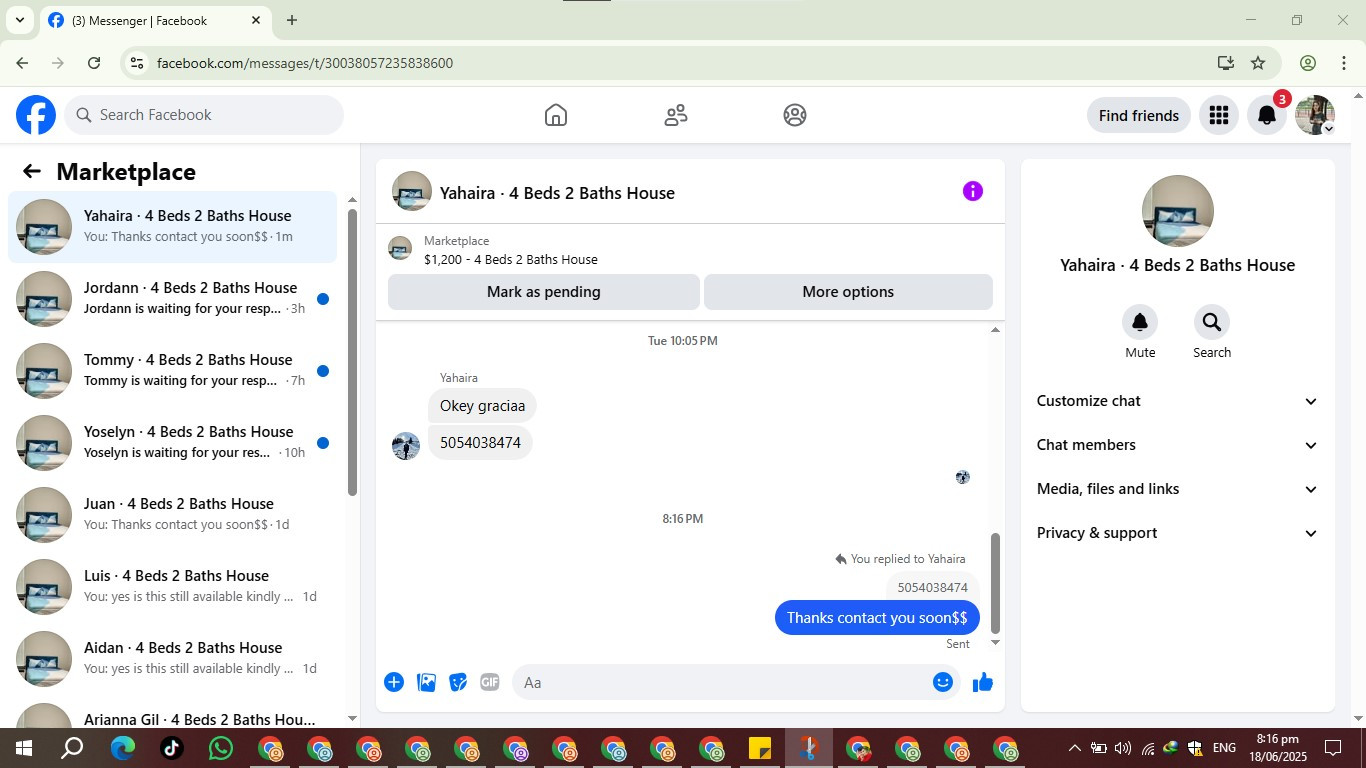Open more actions plus icon in composer
1366x768 pixels.
point(394,682)
